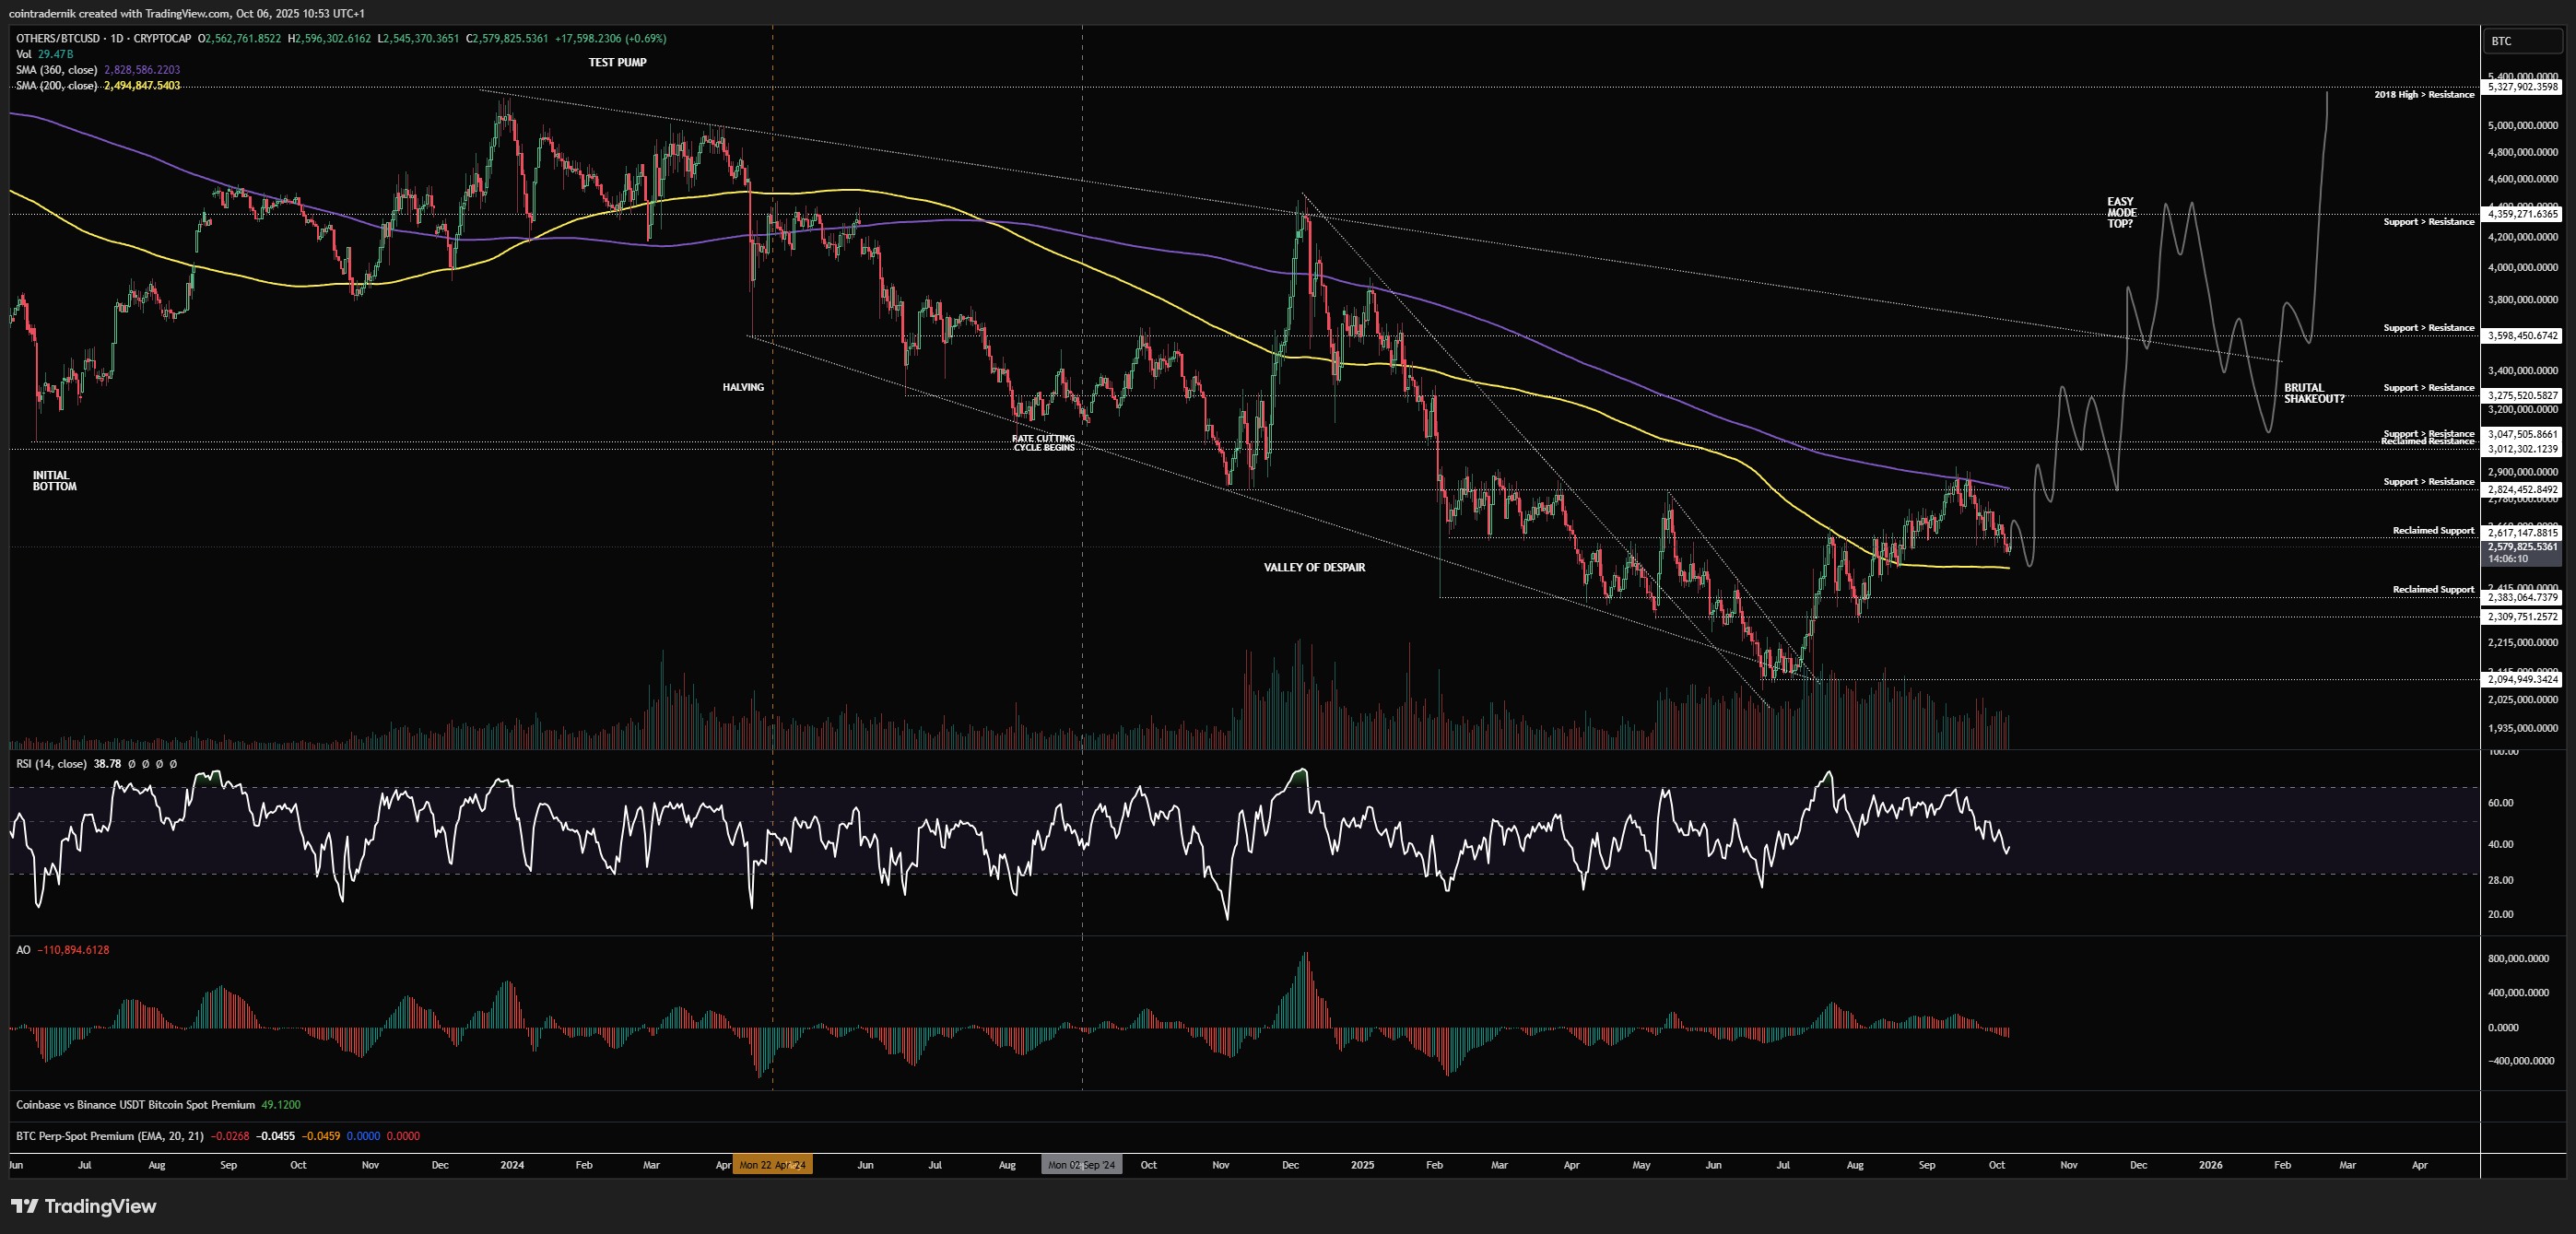The width and height of the screenshot is (2576, 1234).
Task: Click the current price label 2,579,825.5361
Action: click(x=2522, y=547)
